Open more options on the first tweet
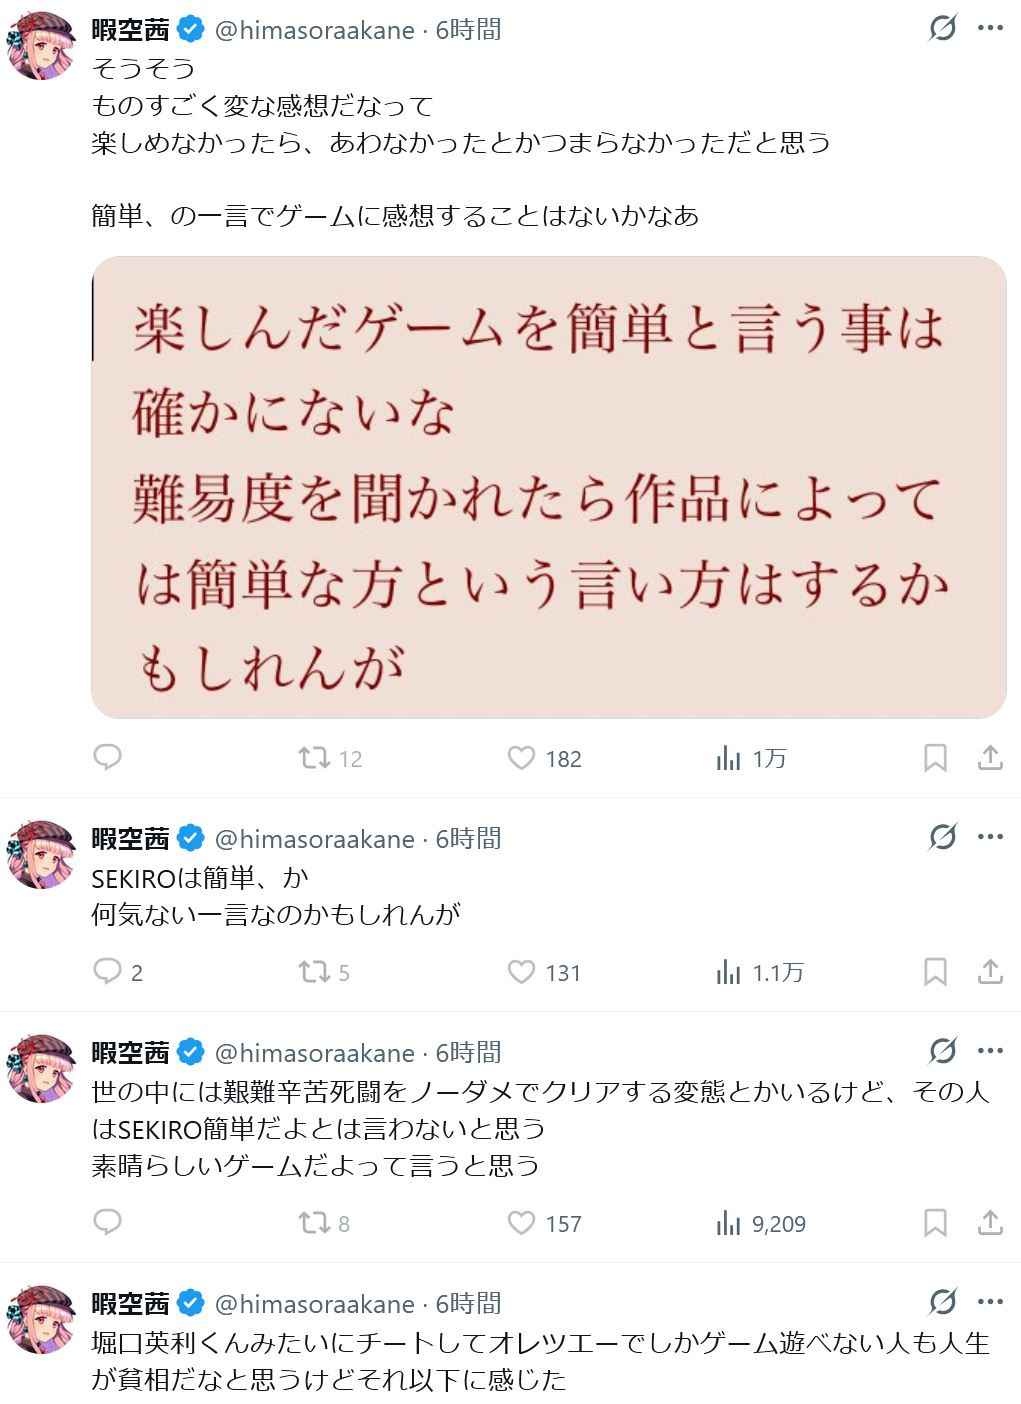Viewport: 1021px width, 1404px height. (990, 29)
